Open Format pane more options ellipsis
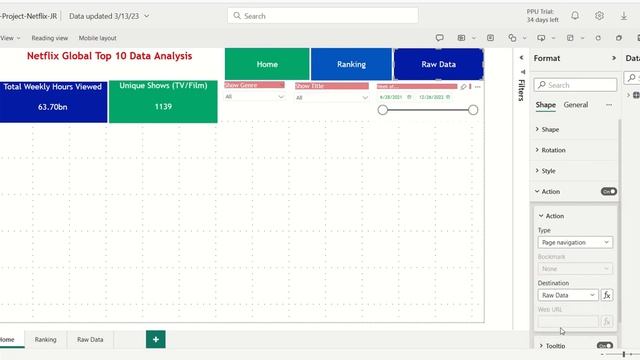Image resolution: width=640 pixels, height=360 pixels. coord(609,105)
